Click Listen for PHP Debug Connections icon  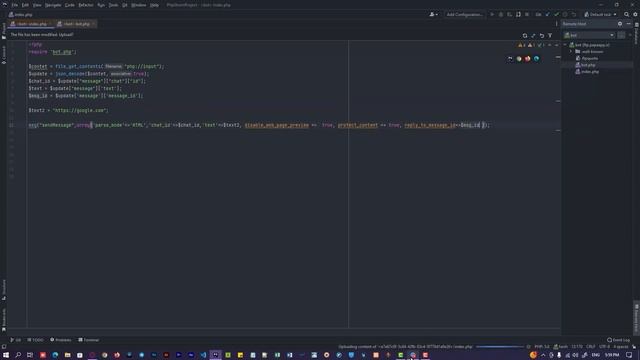pyautogui.click(x=518, y=14)
